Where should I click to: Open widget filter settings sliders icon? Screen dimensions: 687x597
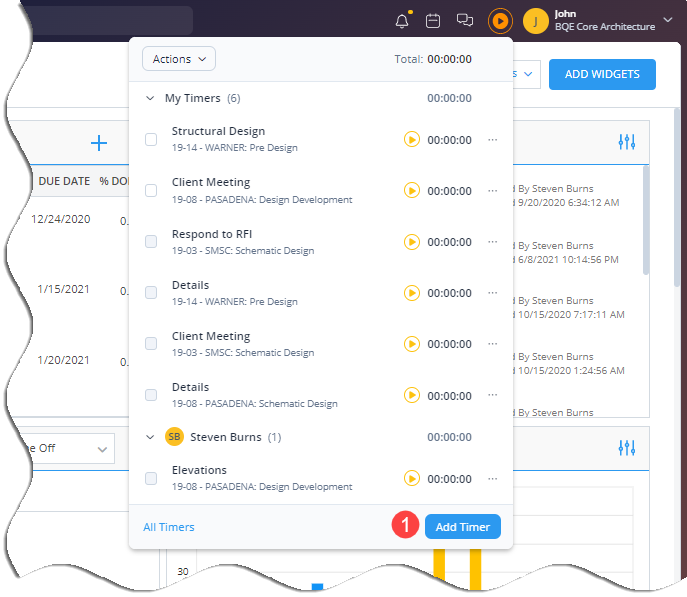pyautogui.click(x=627, y=143)
